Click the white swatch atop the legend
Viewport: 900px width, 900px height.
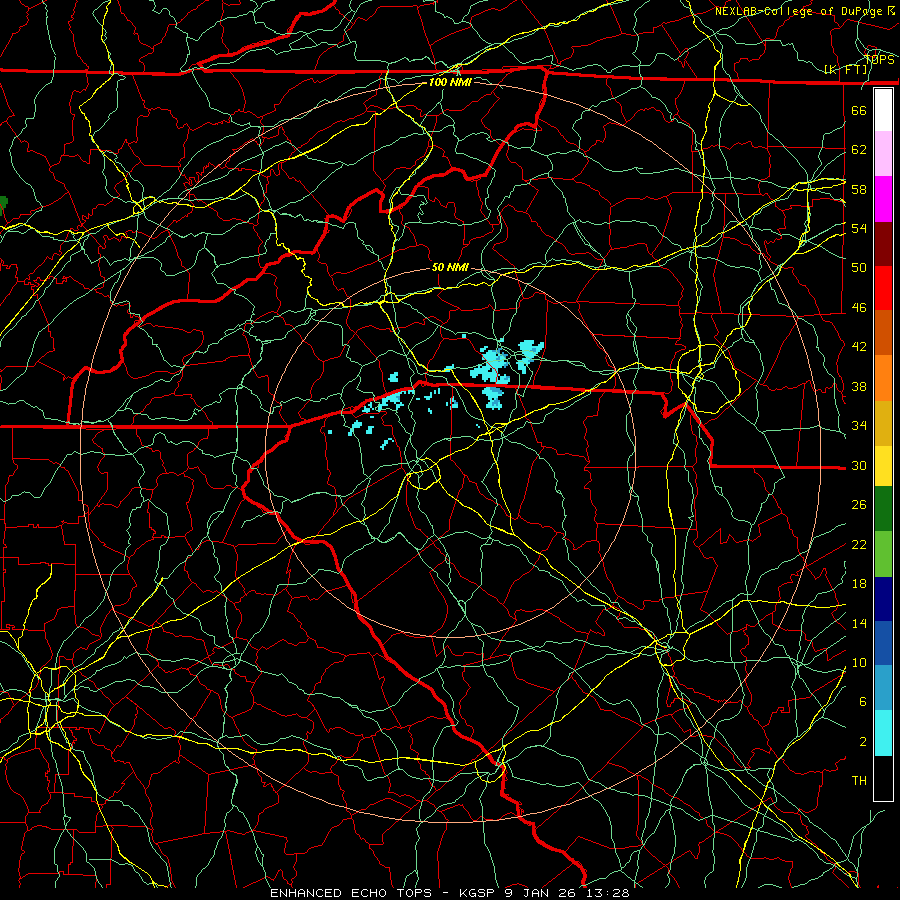point(883,110)
